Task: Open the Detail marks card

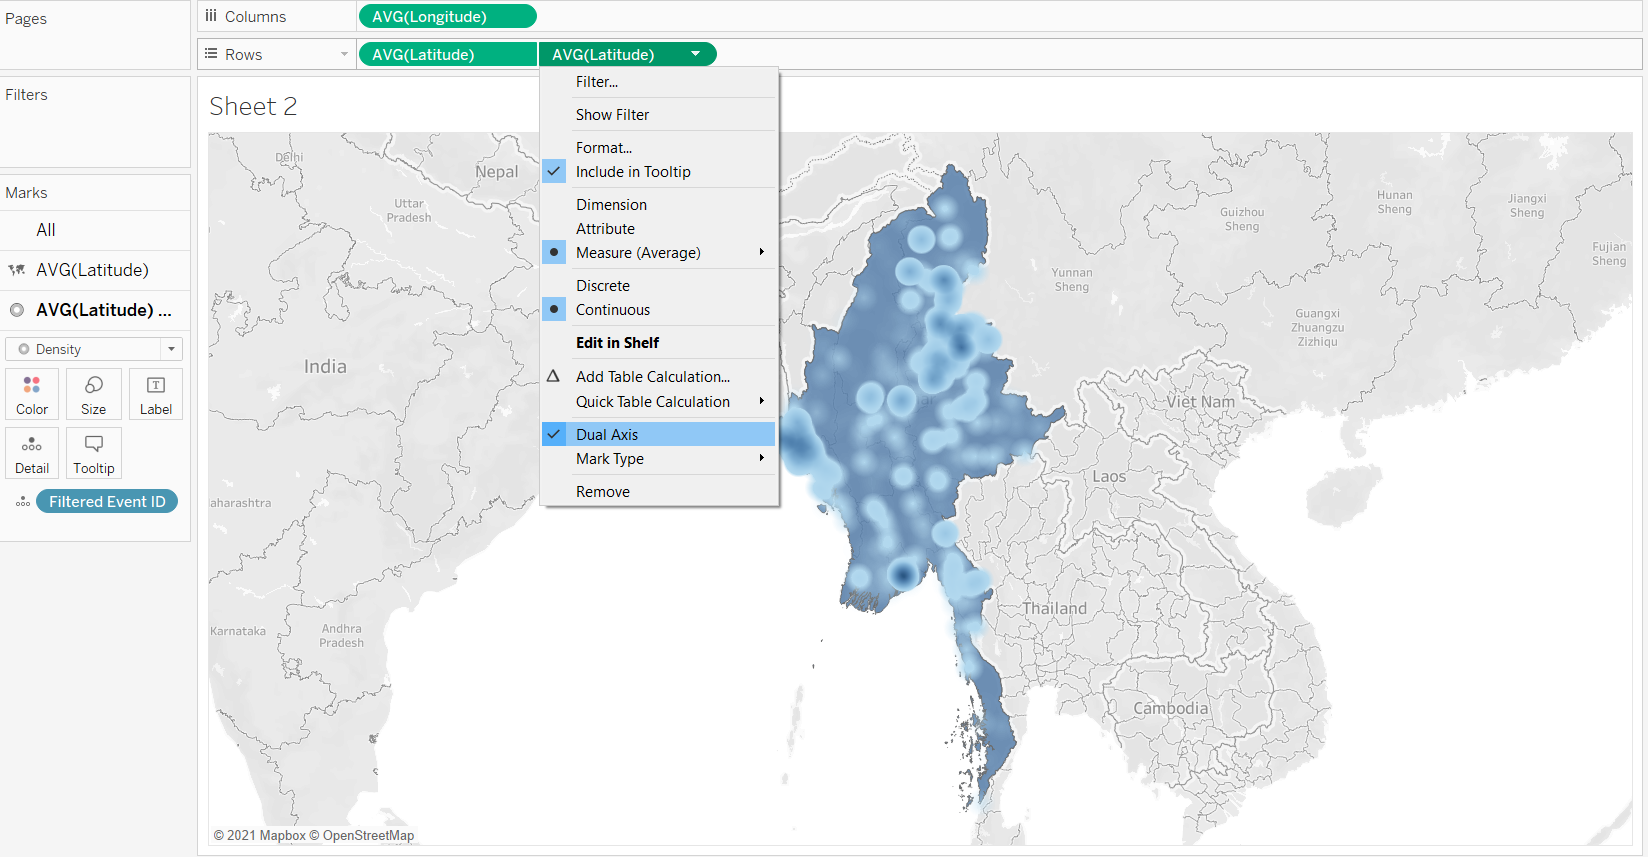Action: tap(32, 453)
